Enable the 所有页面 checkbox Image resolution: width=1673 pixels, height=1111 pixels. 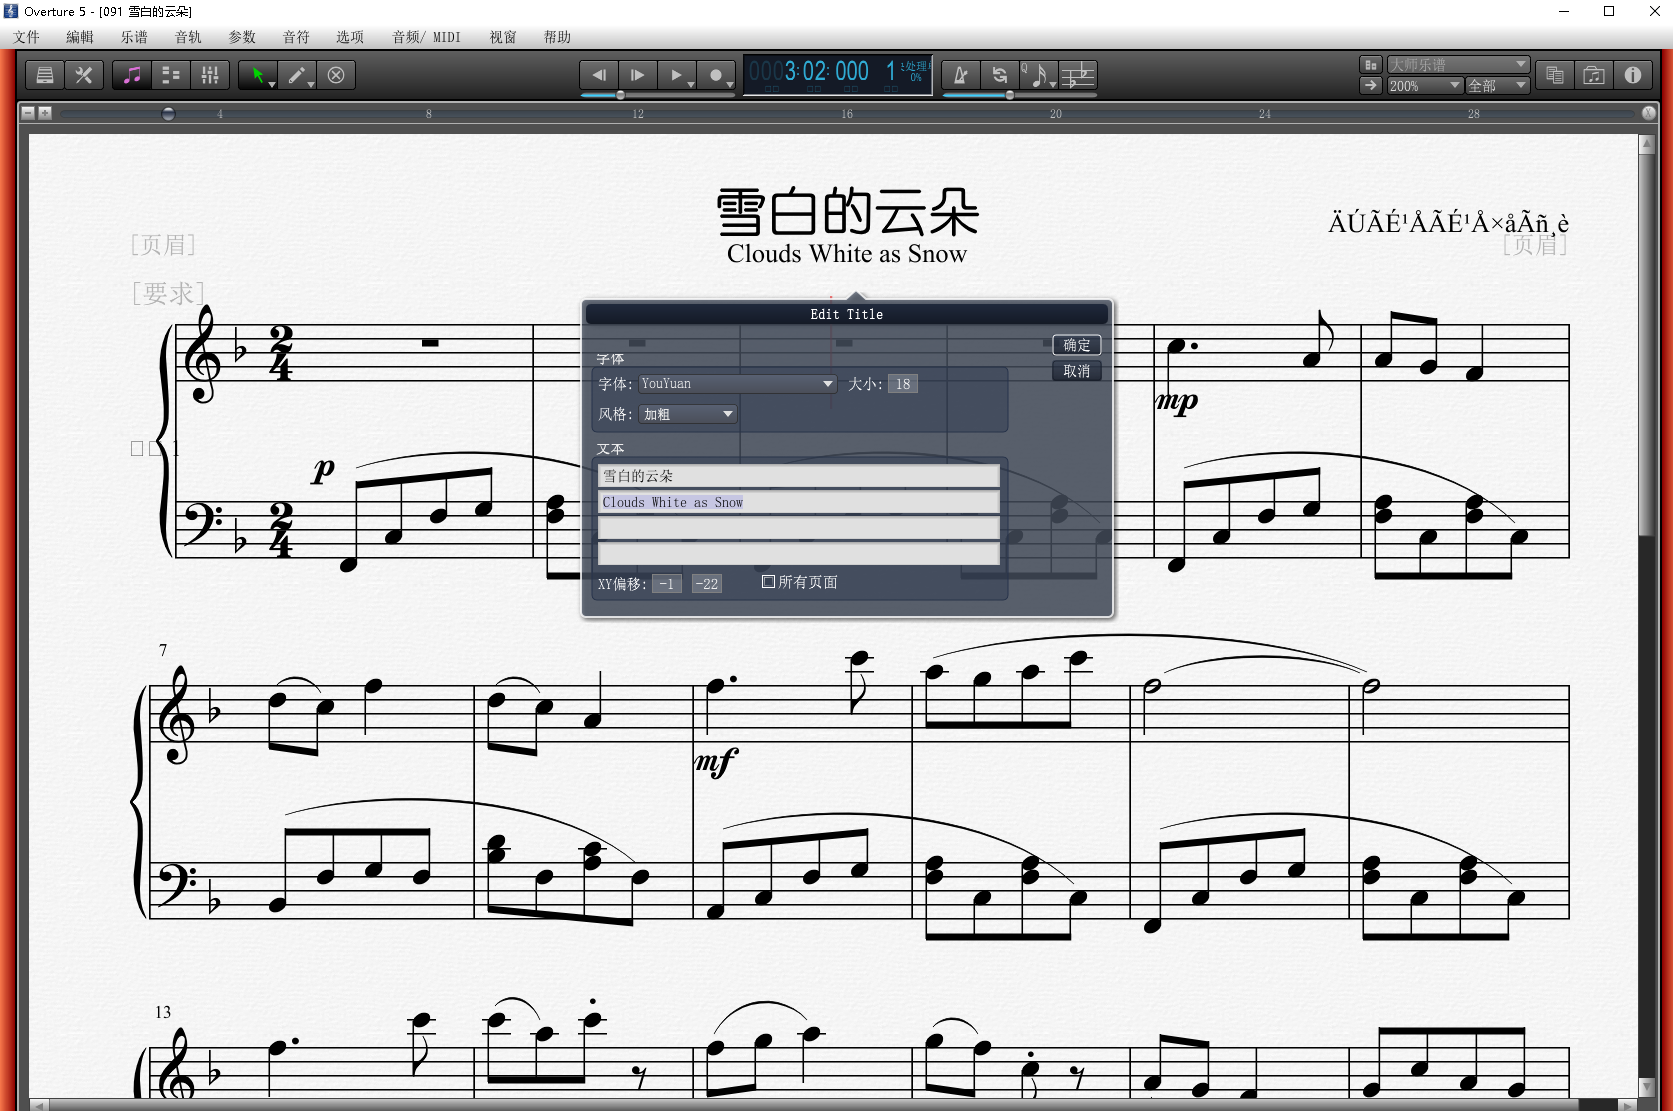tap(768, 582)
